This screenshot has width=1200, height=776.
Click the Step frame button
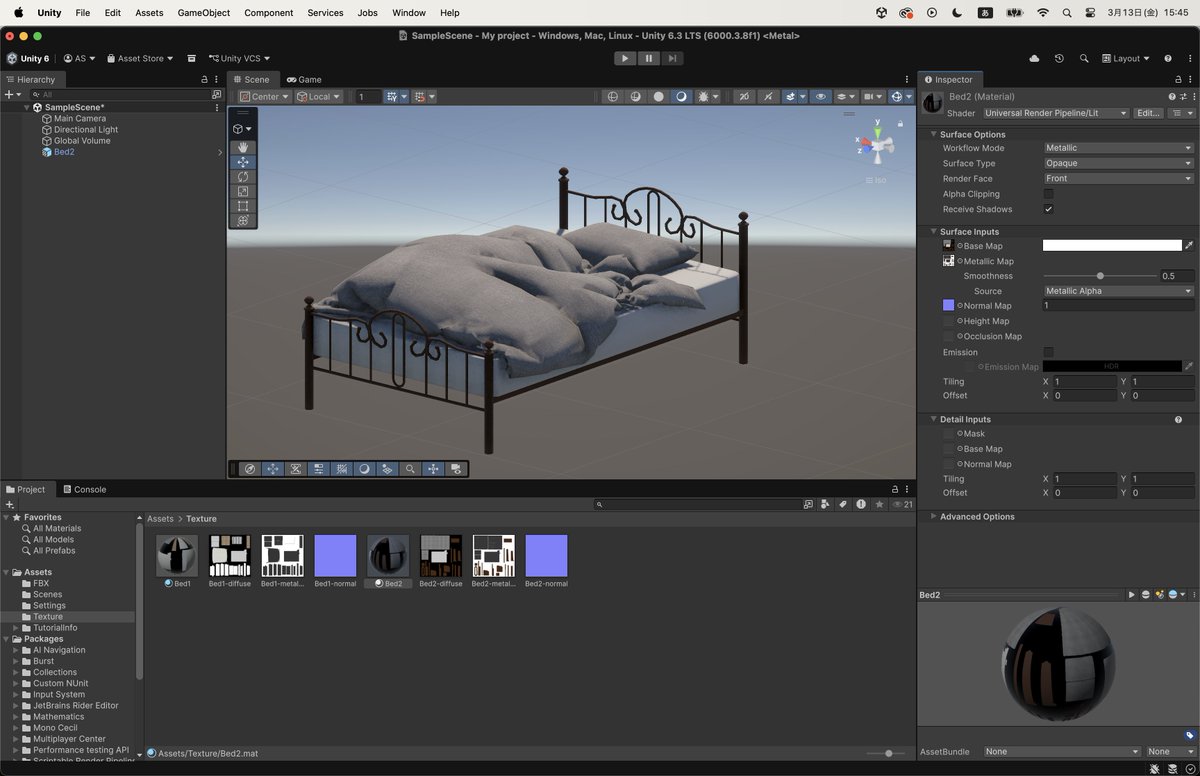click(673, 58)
